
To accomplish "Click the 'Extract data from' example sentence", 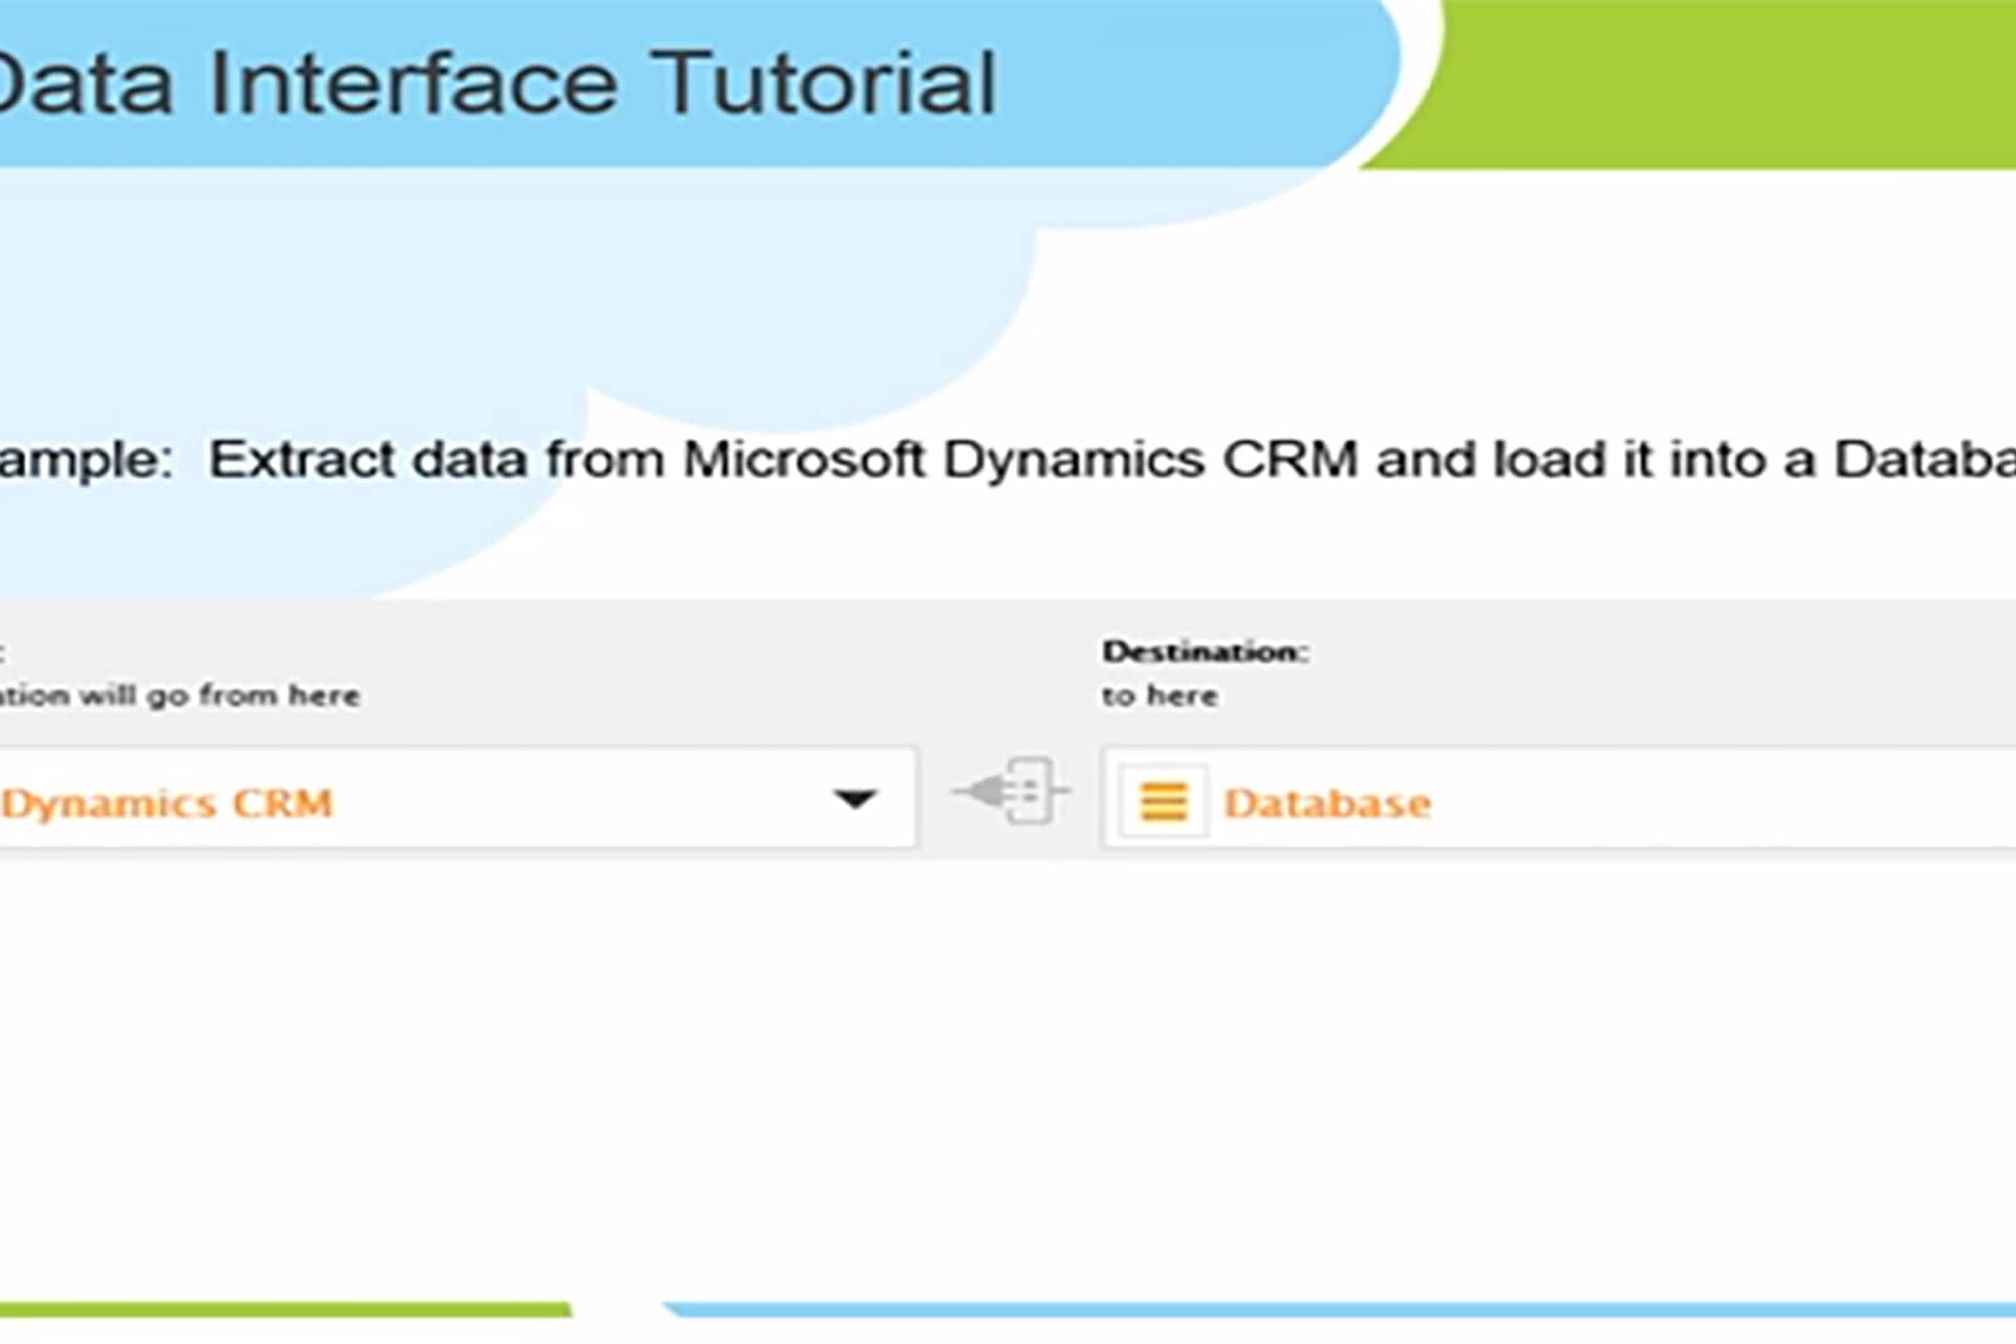I will [x=435, y=460].
